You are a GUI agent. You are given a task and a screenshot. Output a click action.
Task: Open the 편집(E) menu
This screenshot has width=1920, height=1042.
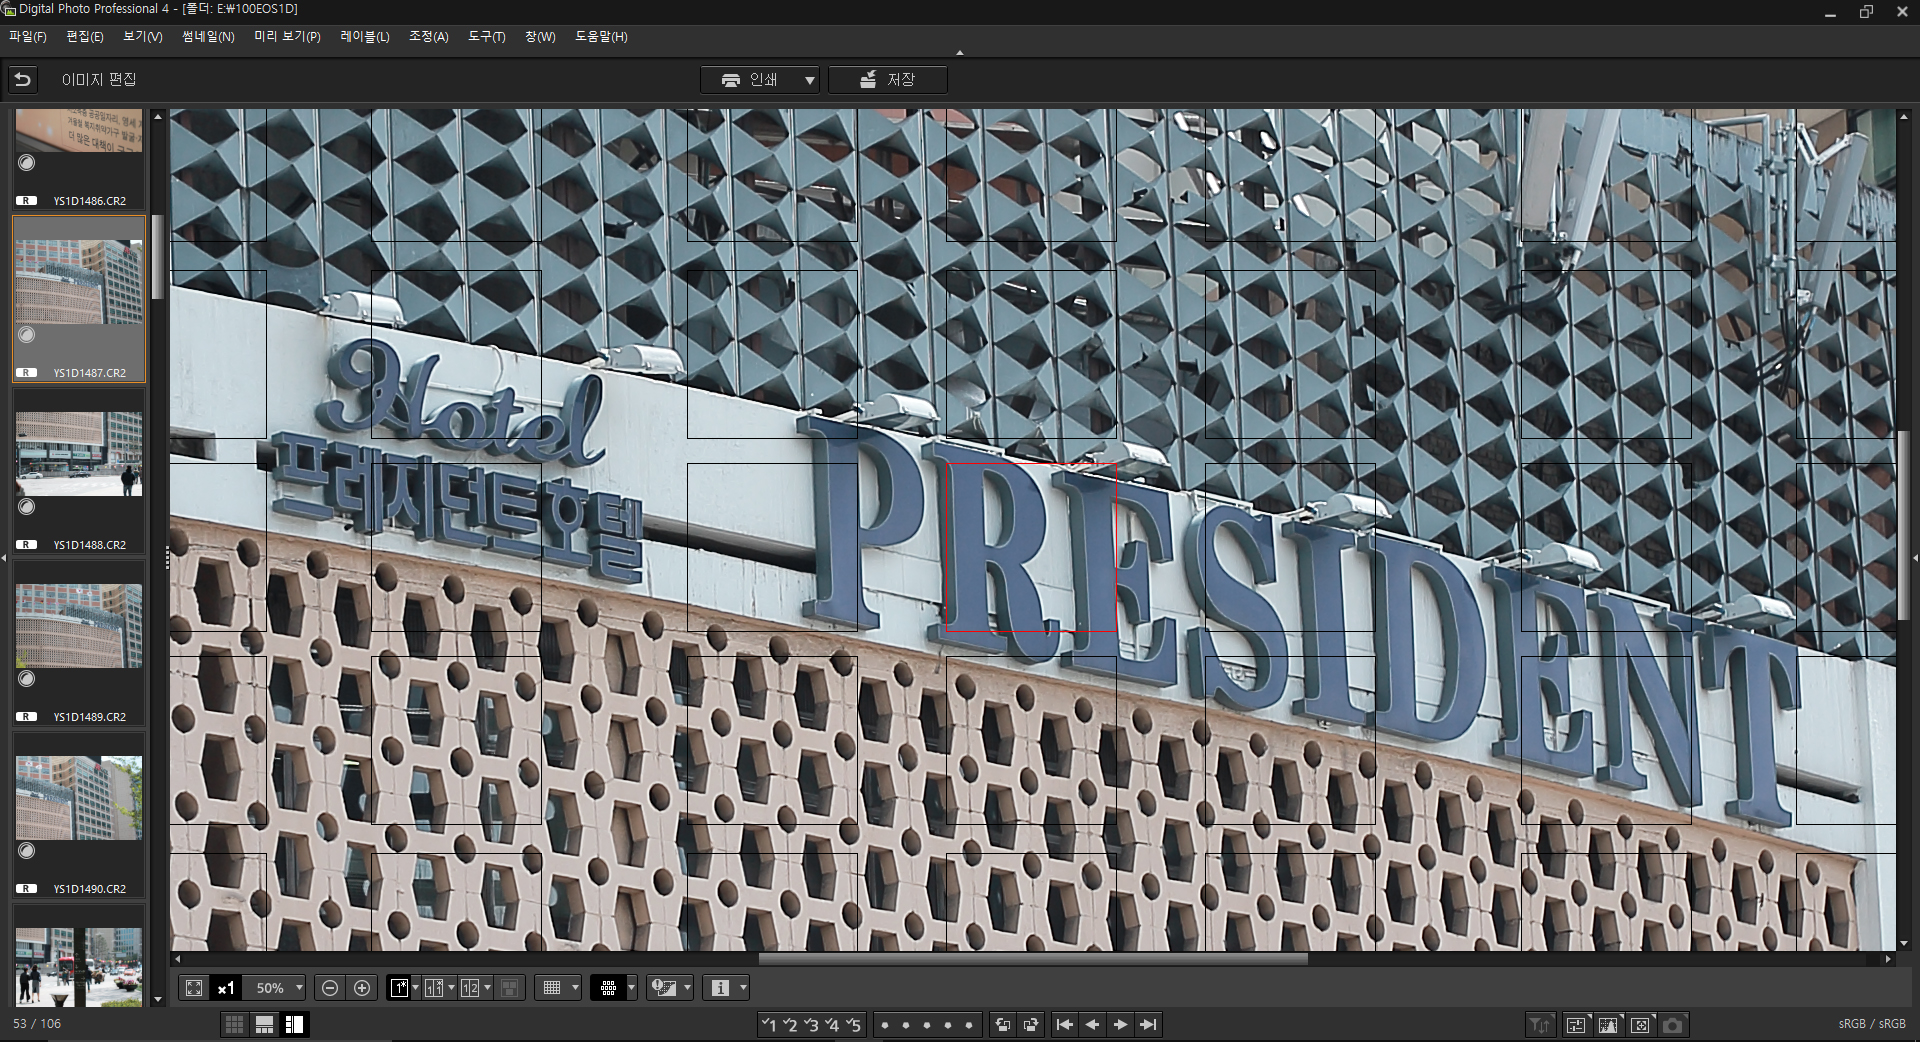click(85, 37)
